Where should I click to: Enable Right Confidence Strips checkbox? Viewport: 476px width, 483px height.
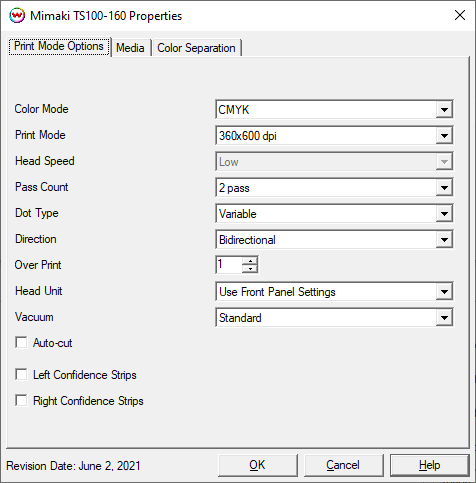pyautogui.click(x=21, y=400)
